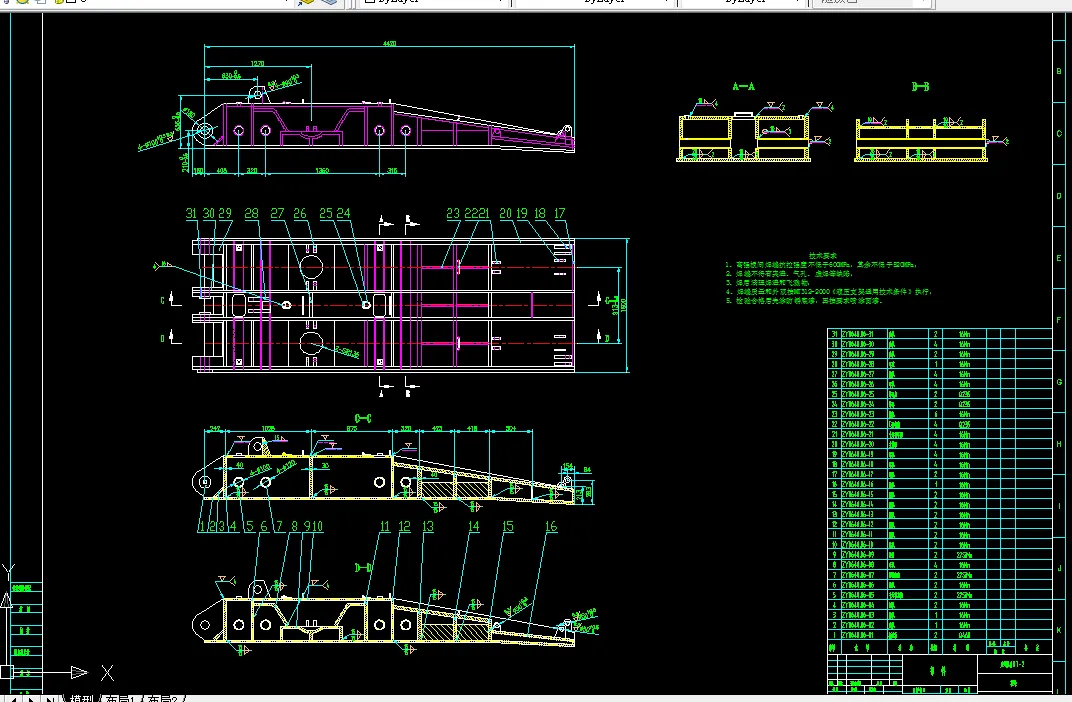Switch to the 布局2 layout tab
The width and height of the screenshot is (1072, 702).
[163, 699]
